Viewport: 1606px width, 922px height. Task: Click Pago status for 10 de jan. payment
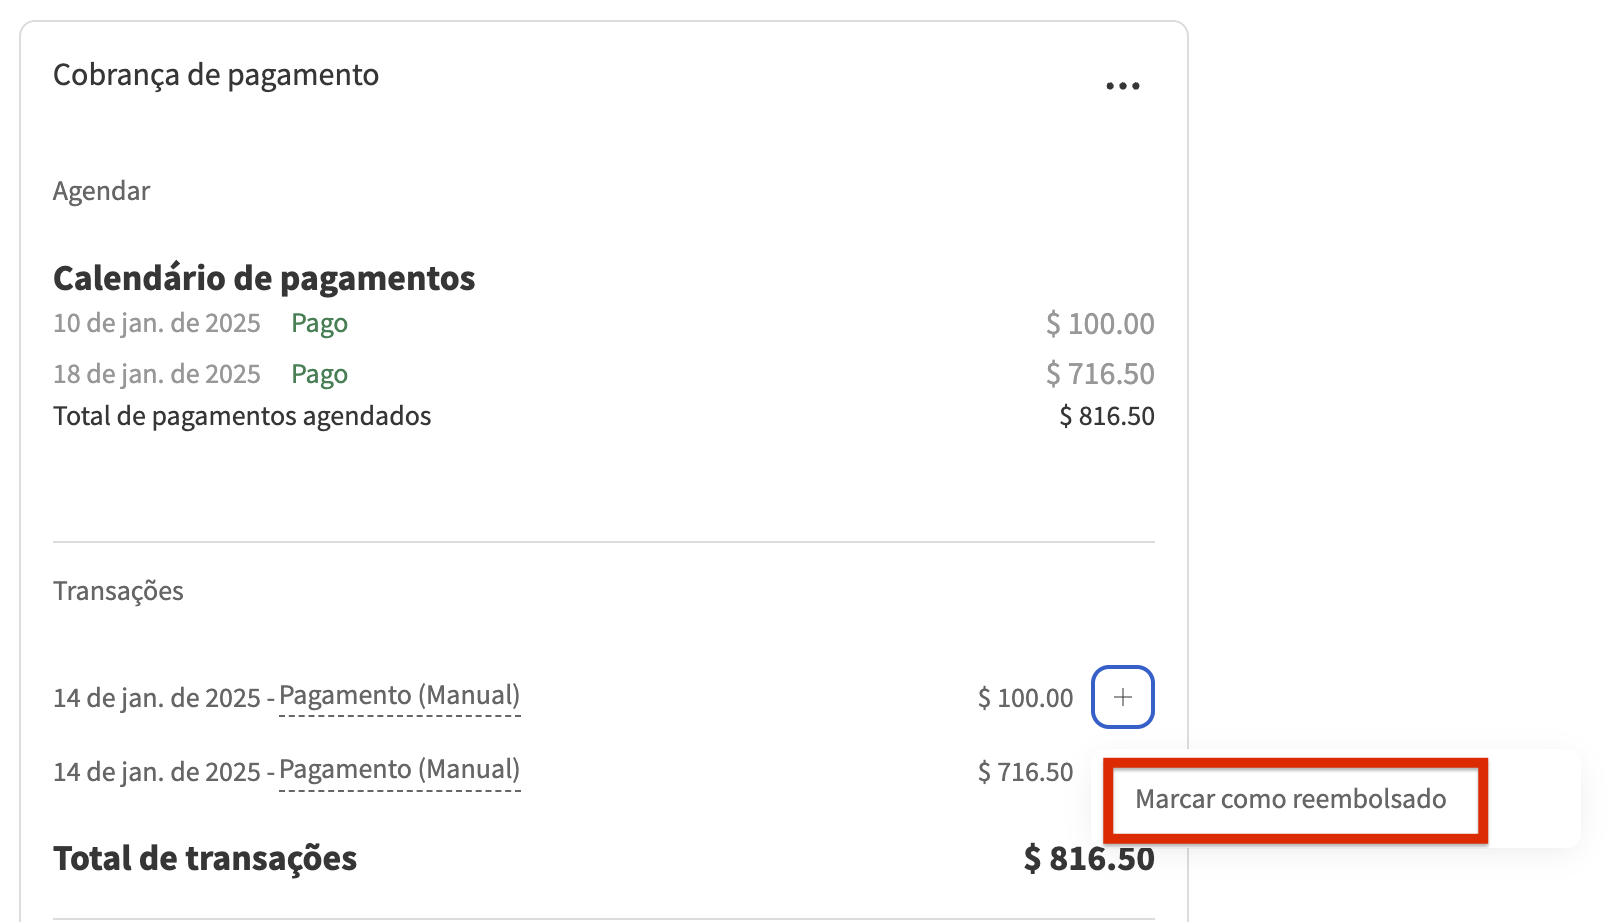(x=319, y=324)
